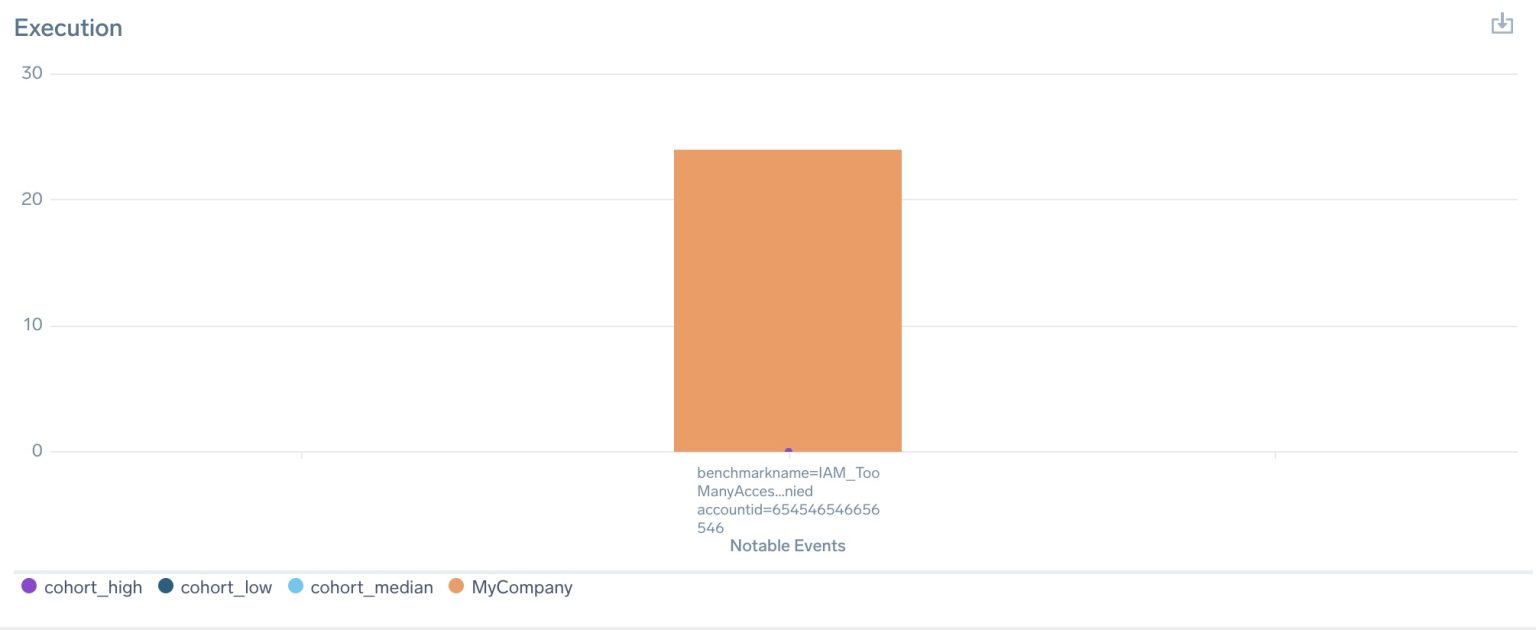Click the dark blue cohort_low legend dot

(x=166, y=586)
